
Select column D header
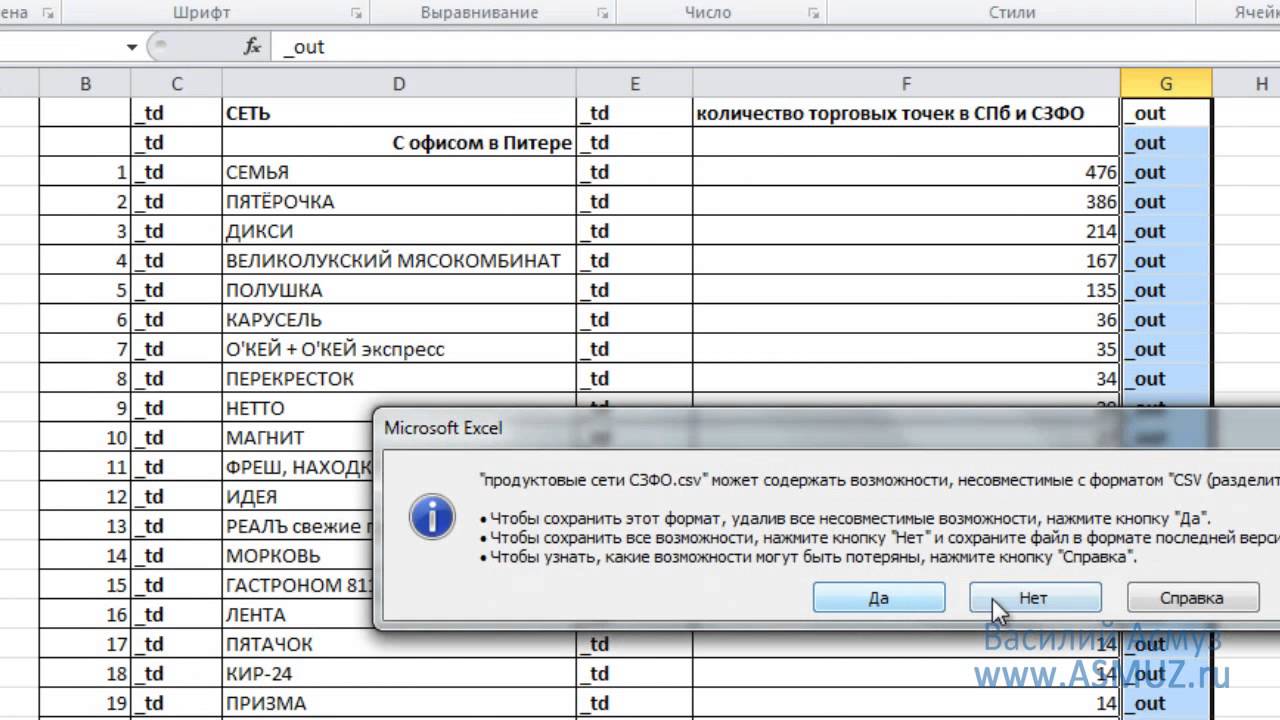(399, 84)
